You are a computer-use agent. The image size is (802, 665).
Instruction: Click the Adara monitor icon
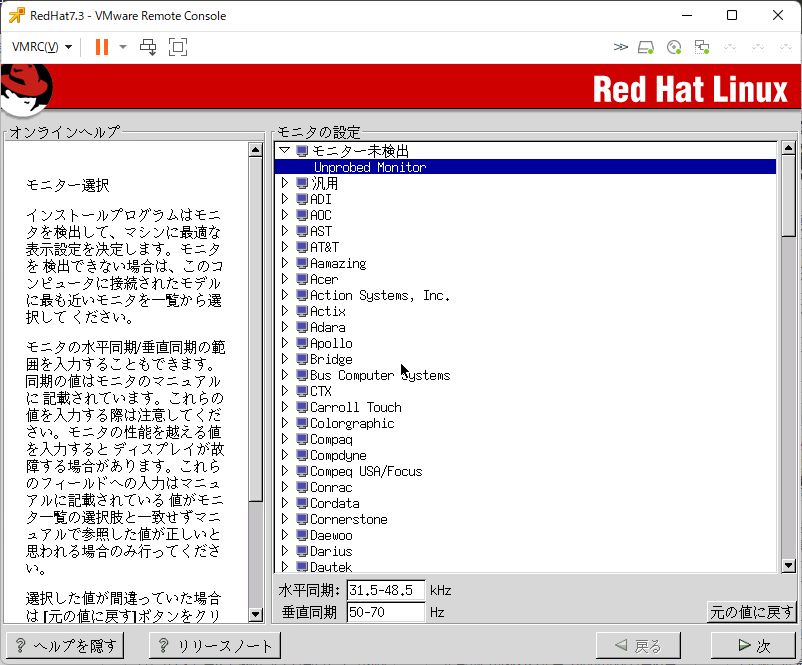(302, 327)
